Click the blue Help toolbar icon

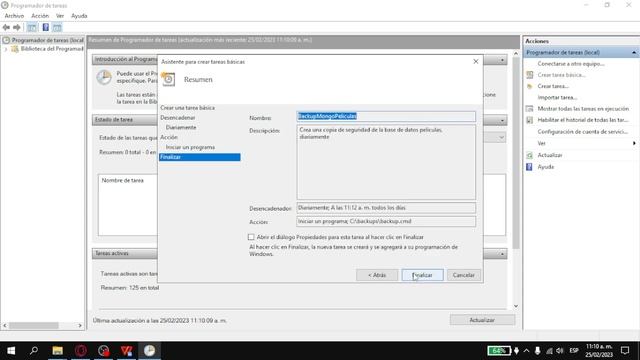pyautogui.click(x=46, y=27)
